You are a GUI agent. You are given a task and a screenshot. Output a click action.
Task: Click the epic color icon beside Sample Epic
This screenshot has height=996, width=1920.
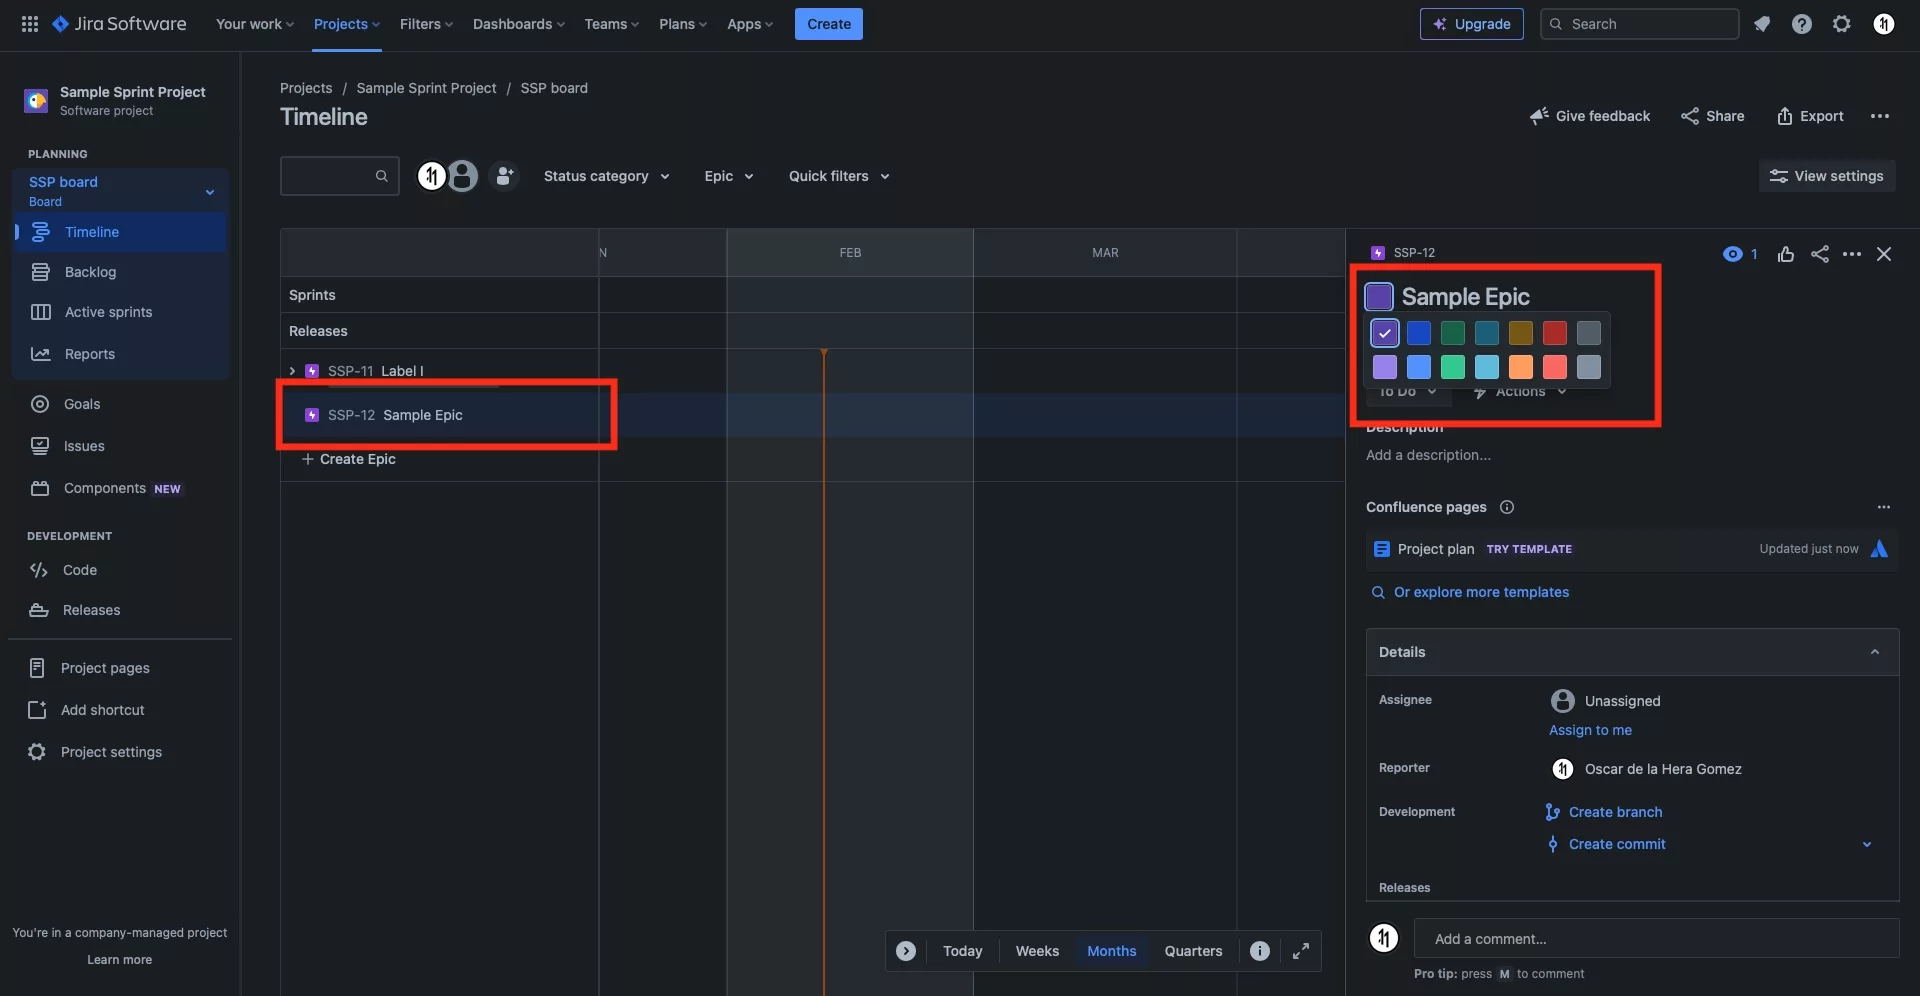click(x=1379, y=297)
